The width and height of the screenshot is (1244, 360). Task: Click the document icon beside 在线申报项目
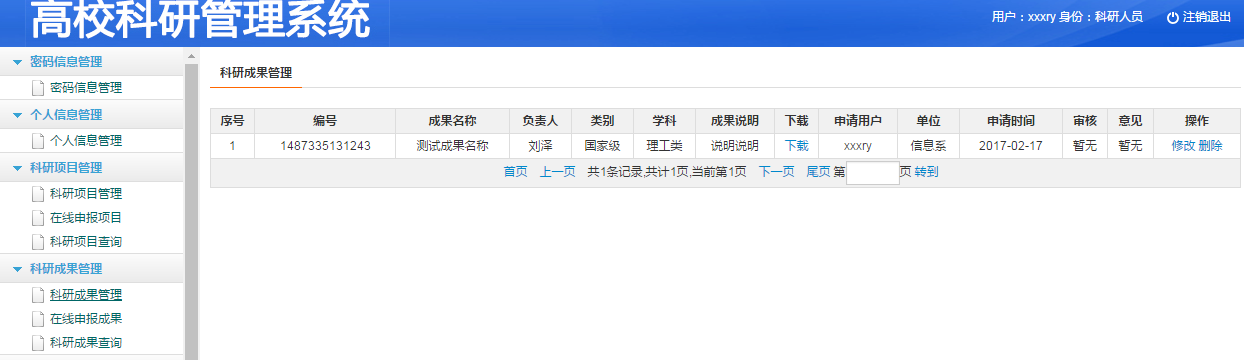38,218
